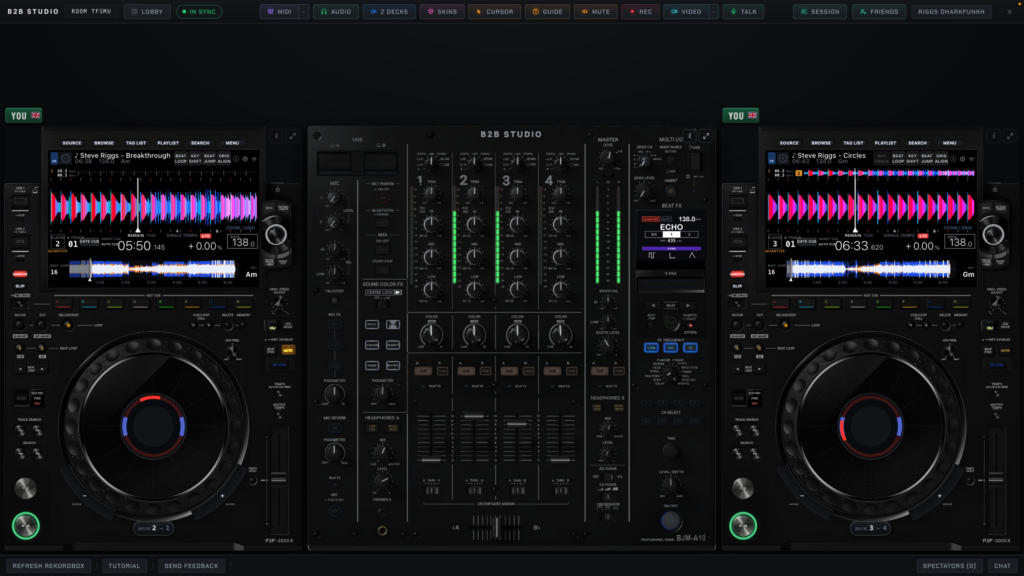
Task: Toggle left deck red QUANTIZE button
Action: 20,274
